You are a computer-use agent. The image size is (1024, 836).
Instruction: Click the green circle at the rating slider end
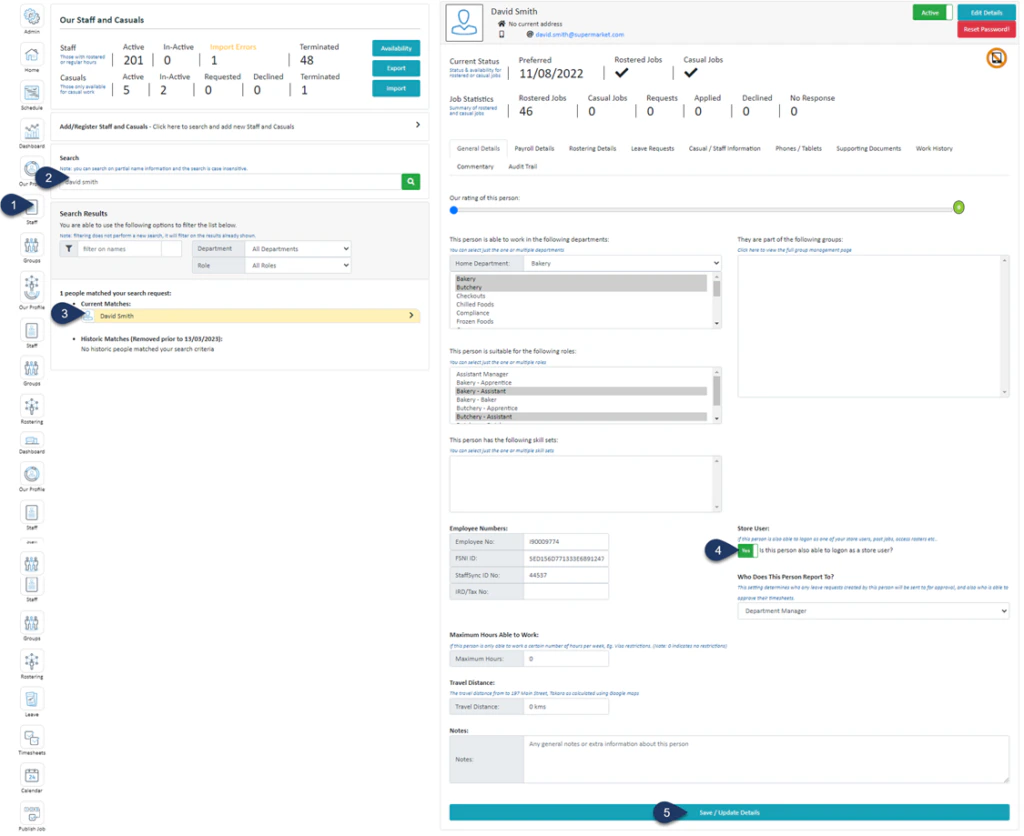[x=959, y=208]
